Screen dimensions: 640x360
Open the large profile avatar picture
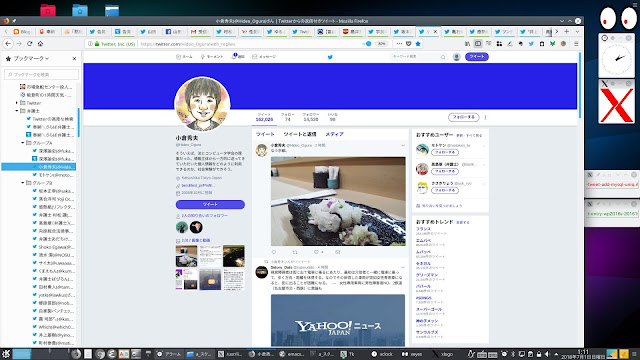(202, 104)
